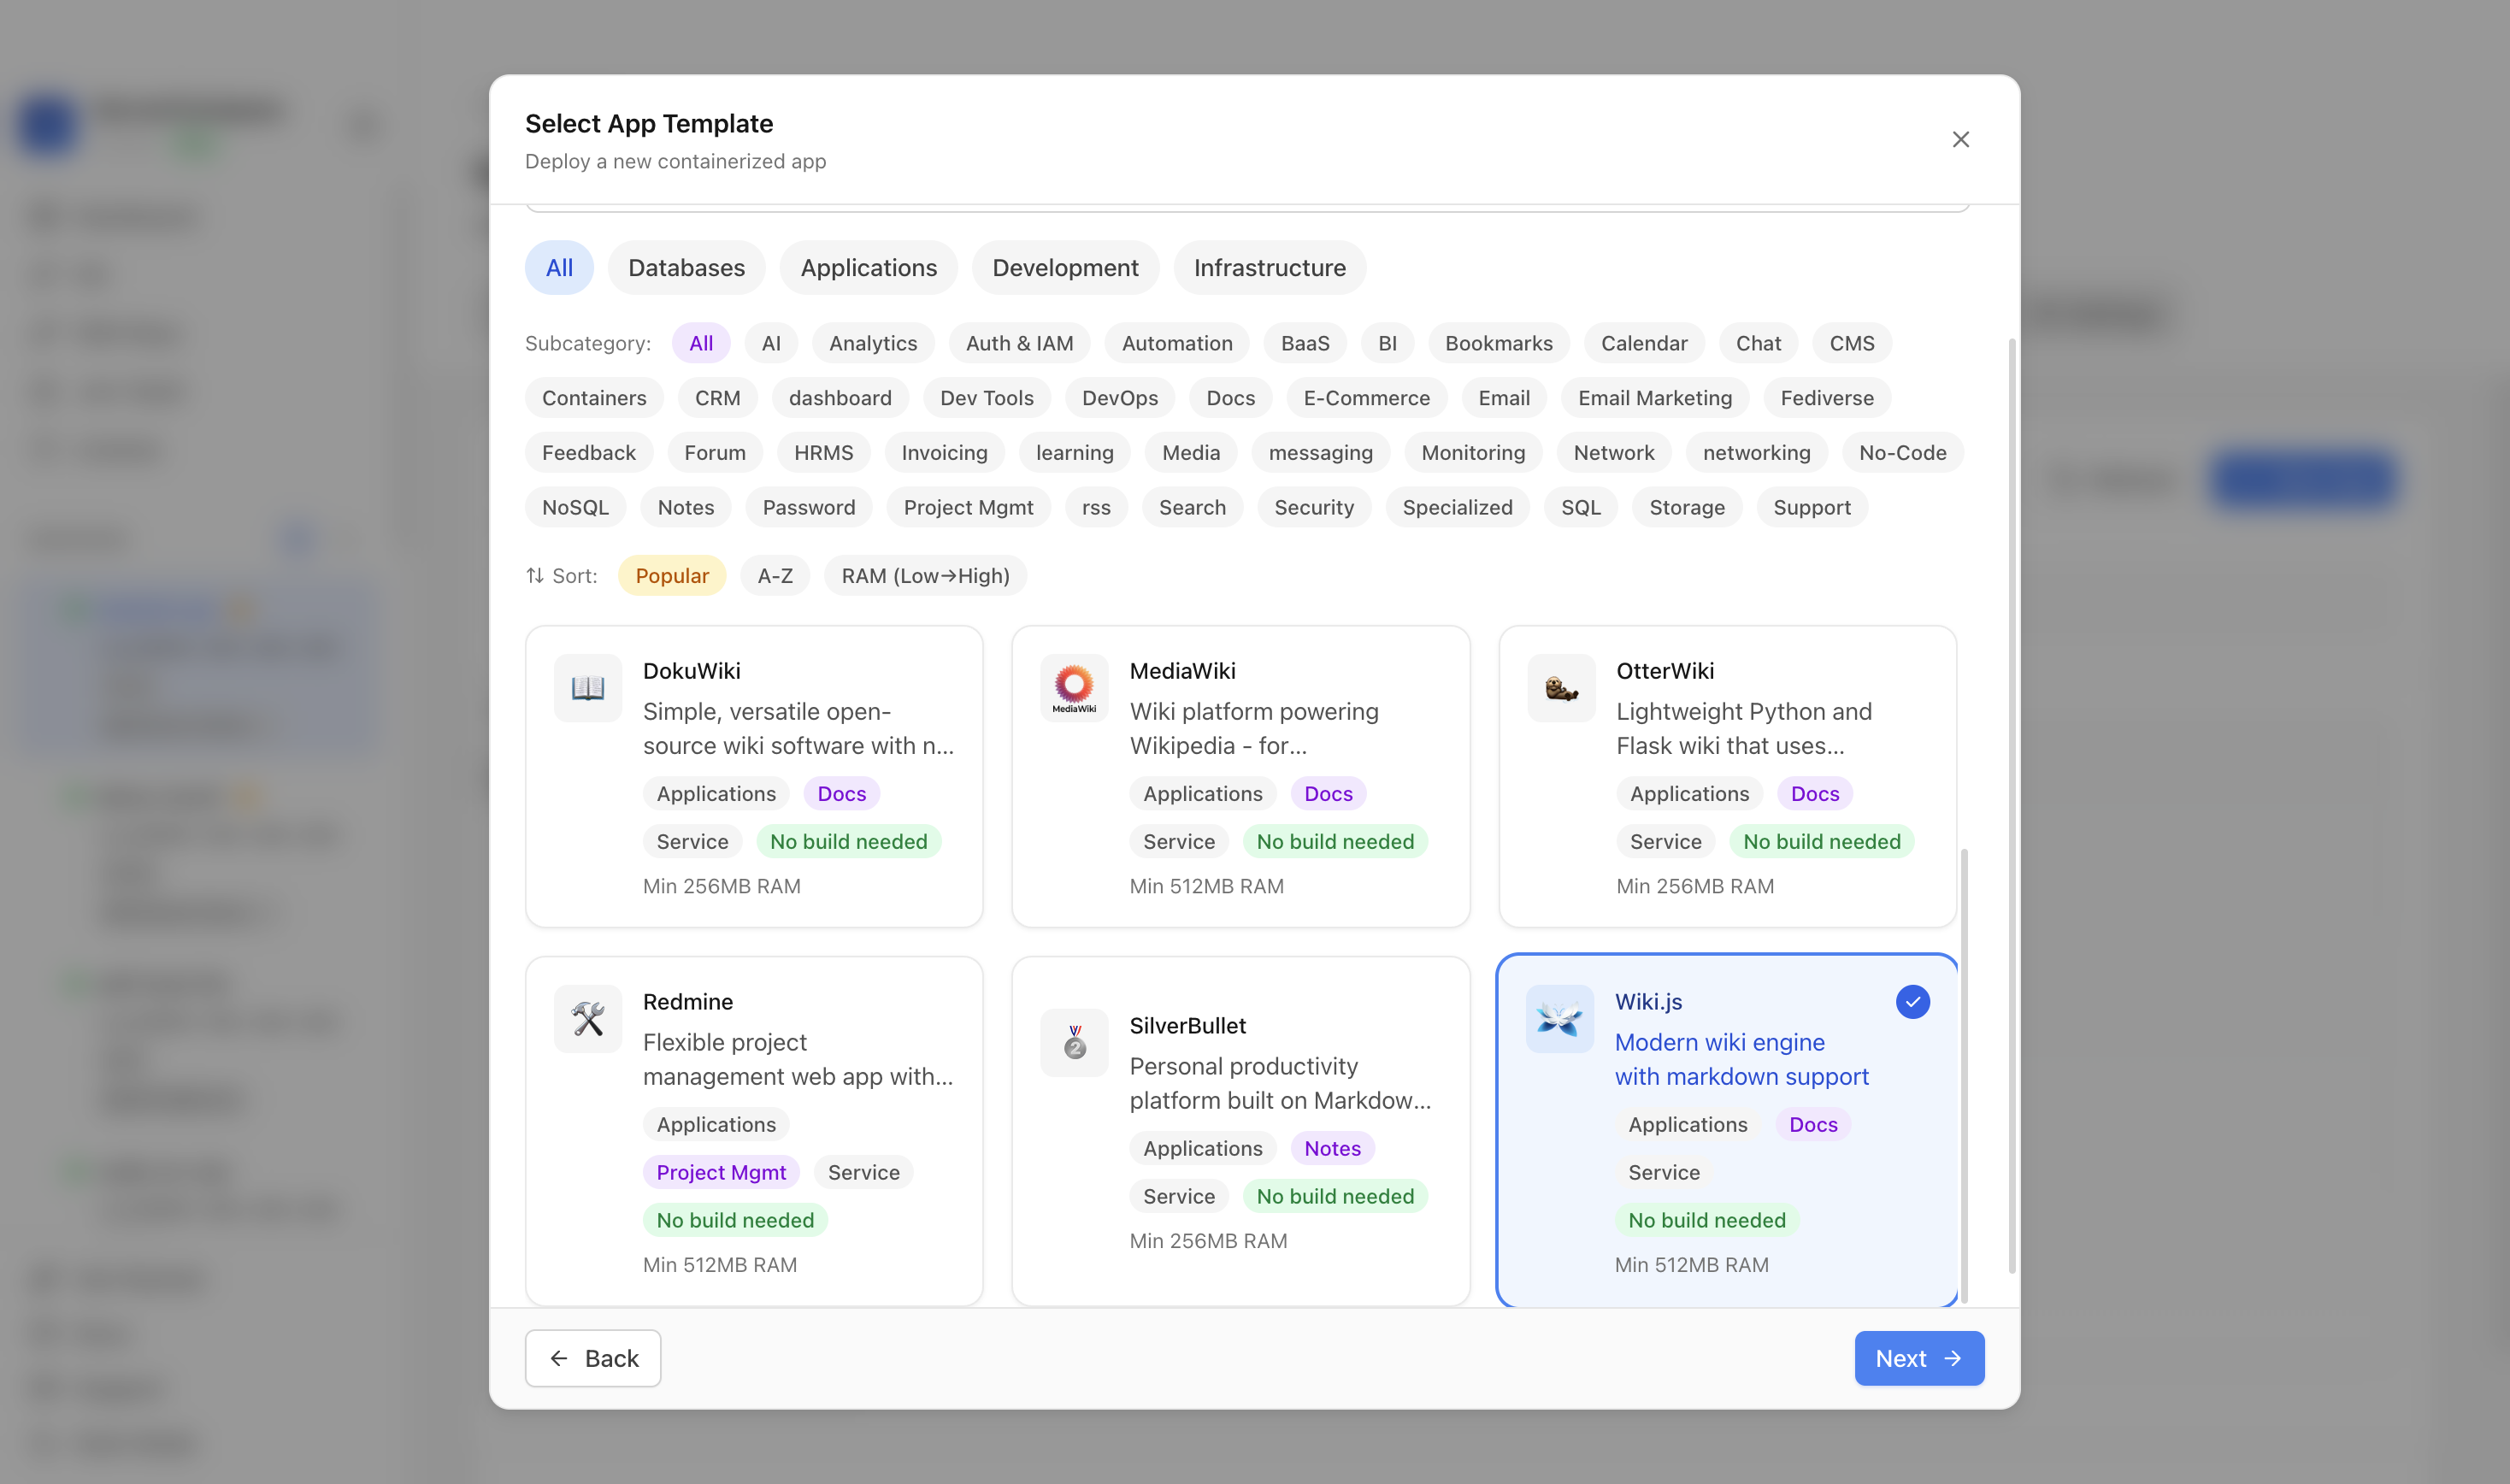Filter by Docs subcategory chip
The height and width of the screenshot is (1484, 2510).
tap(1230, 398)
